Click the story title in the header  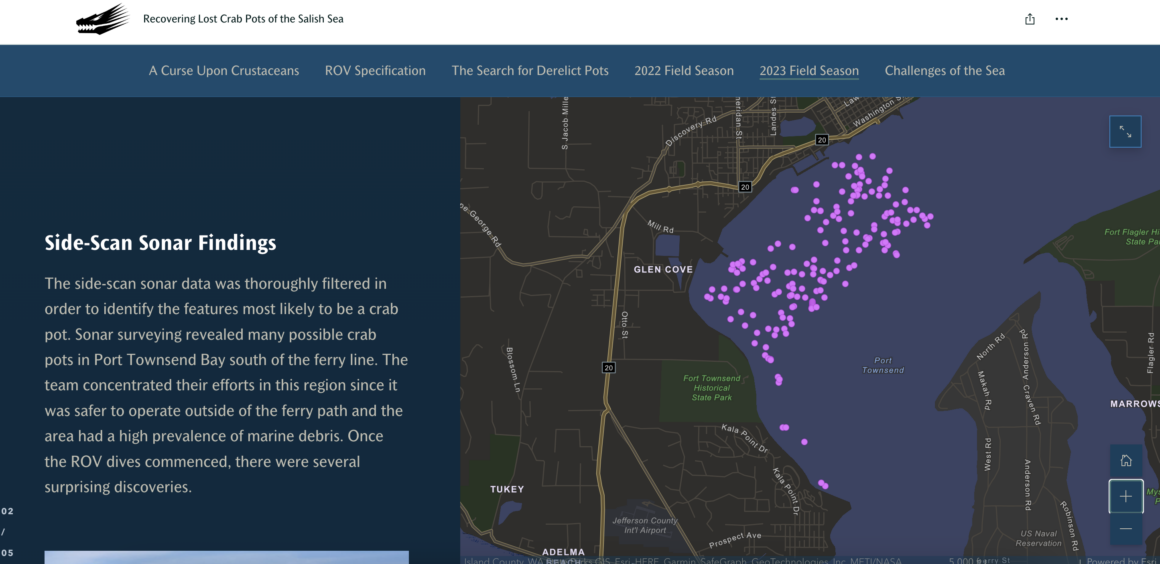[x=243, y=19]
